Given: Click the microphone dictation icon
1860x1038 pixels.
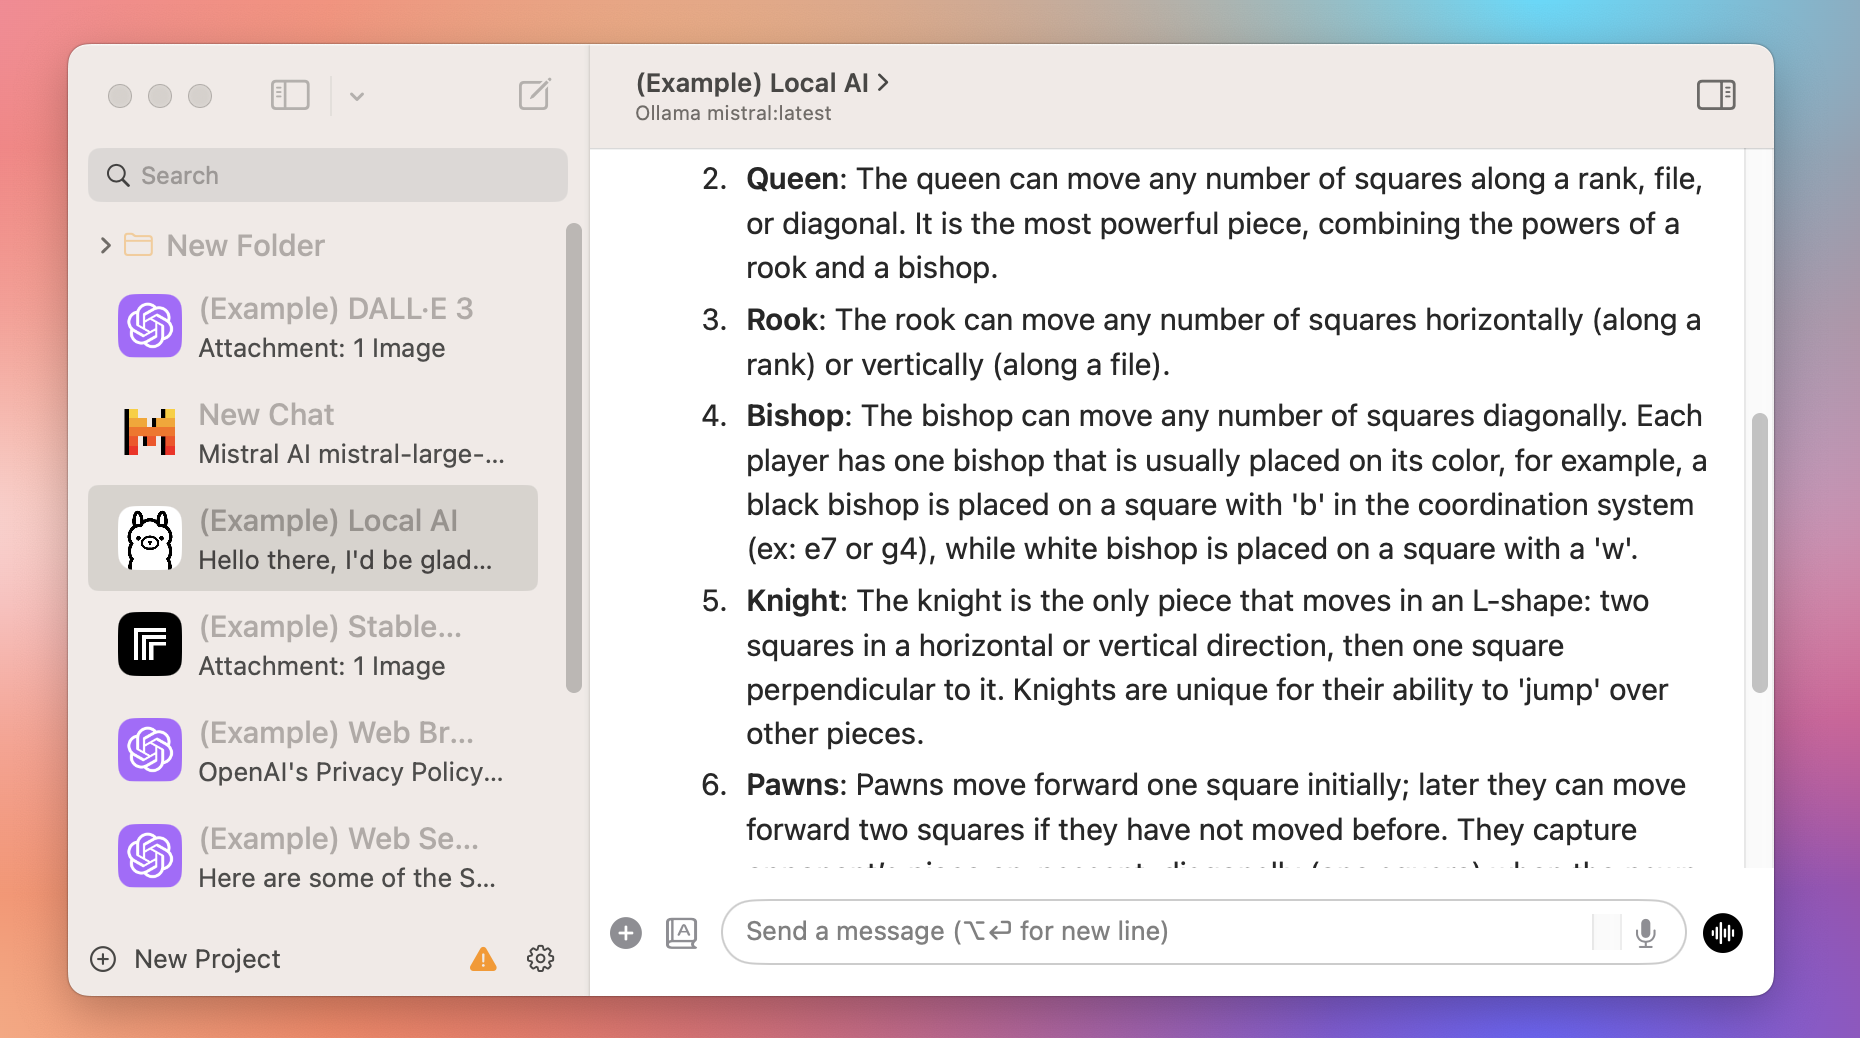Looking at the screenshot, I should click(x=1645, y=933).
